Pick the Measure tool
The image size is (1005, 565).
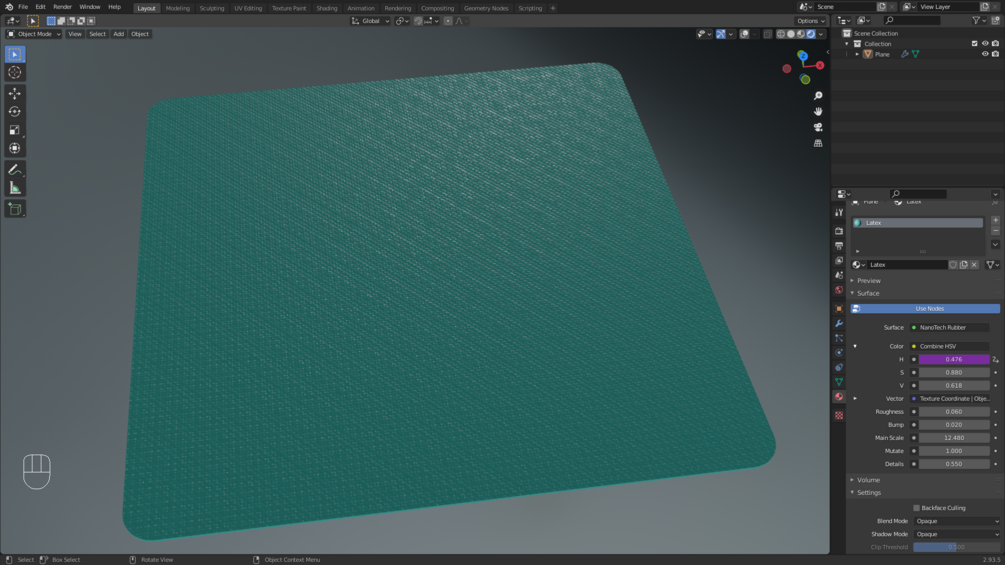click(15, 188)
